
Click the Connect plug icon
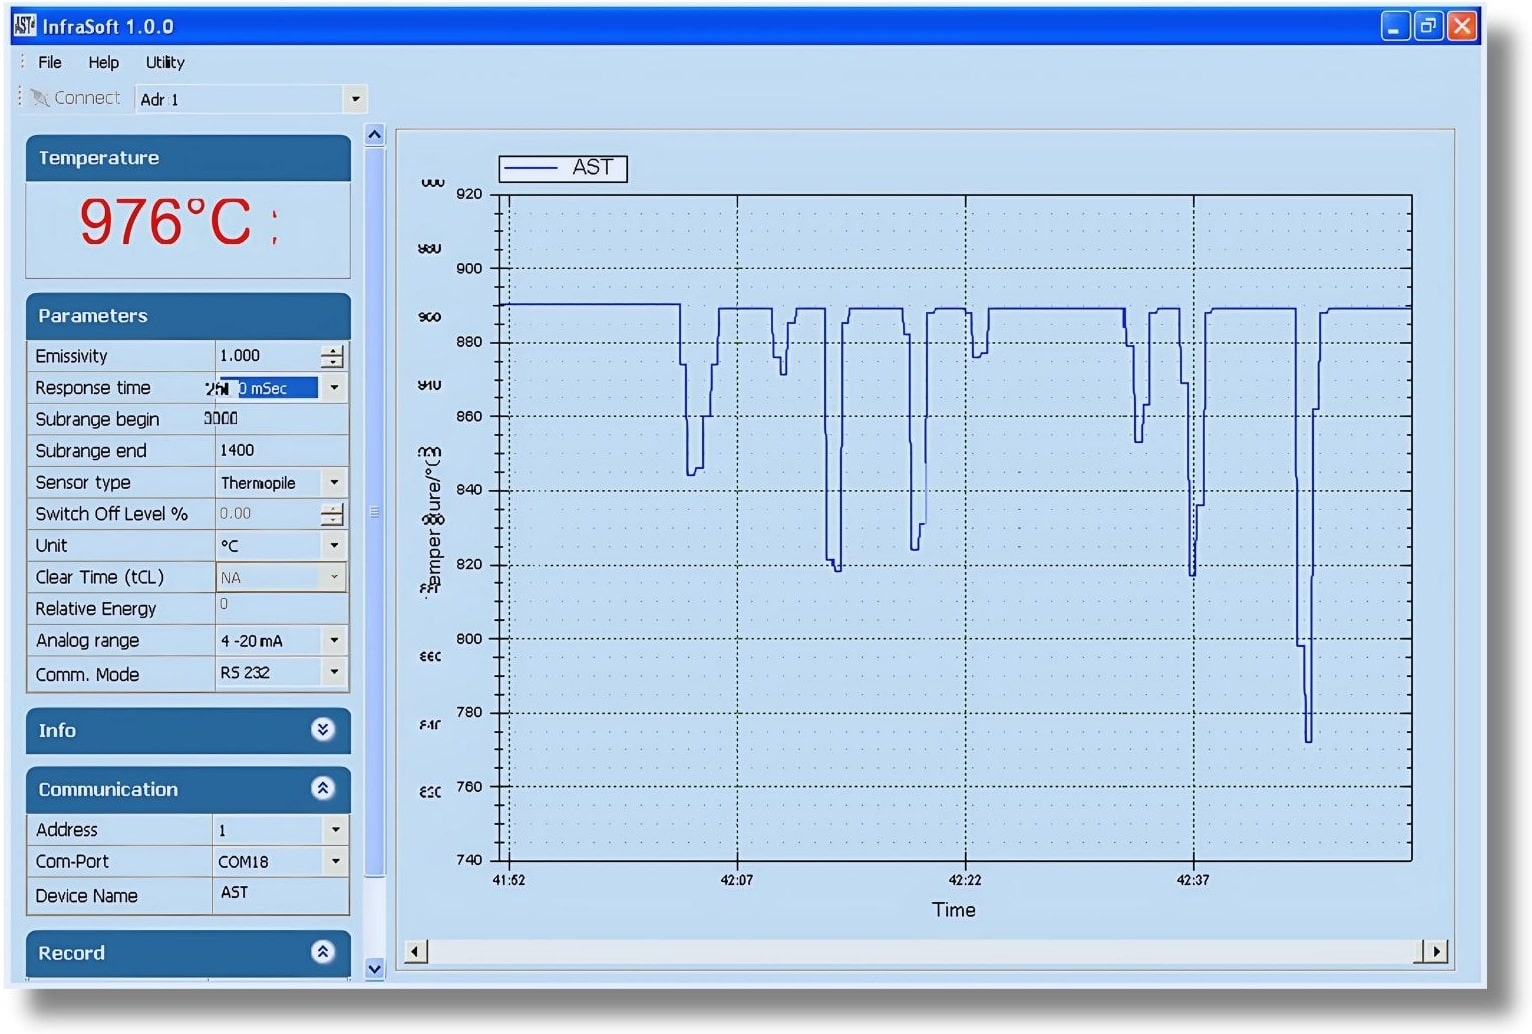39,98
